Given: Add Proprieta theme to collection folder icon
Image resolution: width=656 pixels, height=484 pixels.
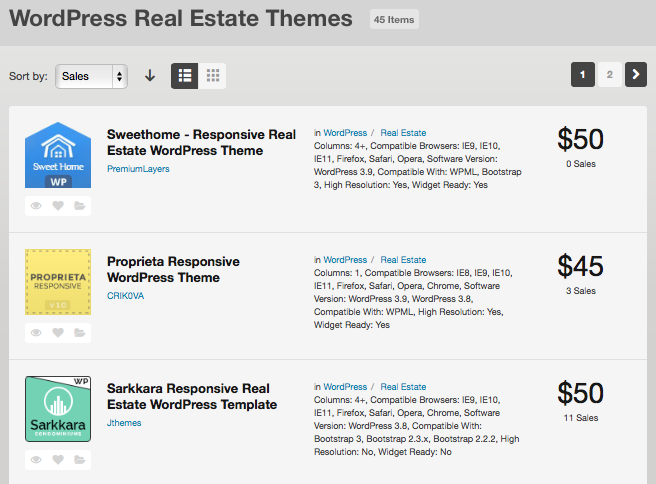Looking at the screenshot, I should point(79,333).
